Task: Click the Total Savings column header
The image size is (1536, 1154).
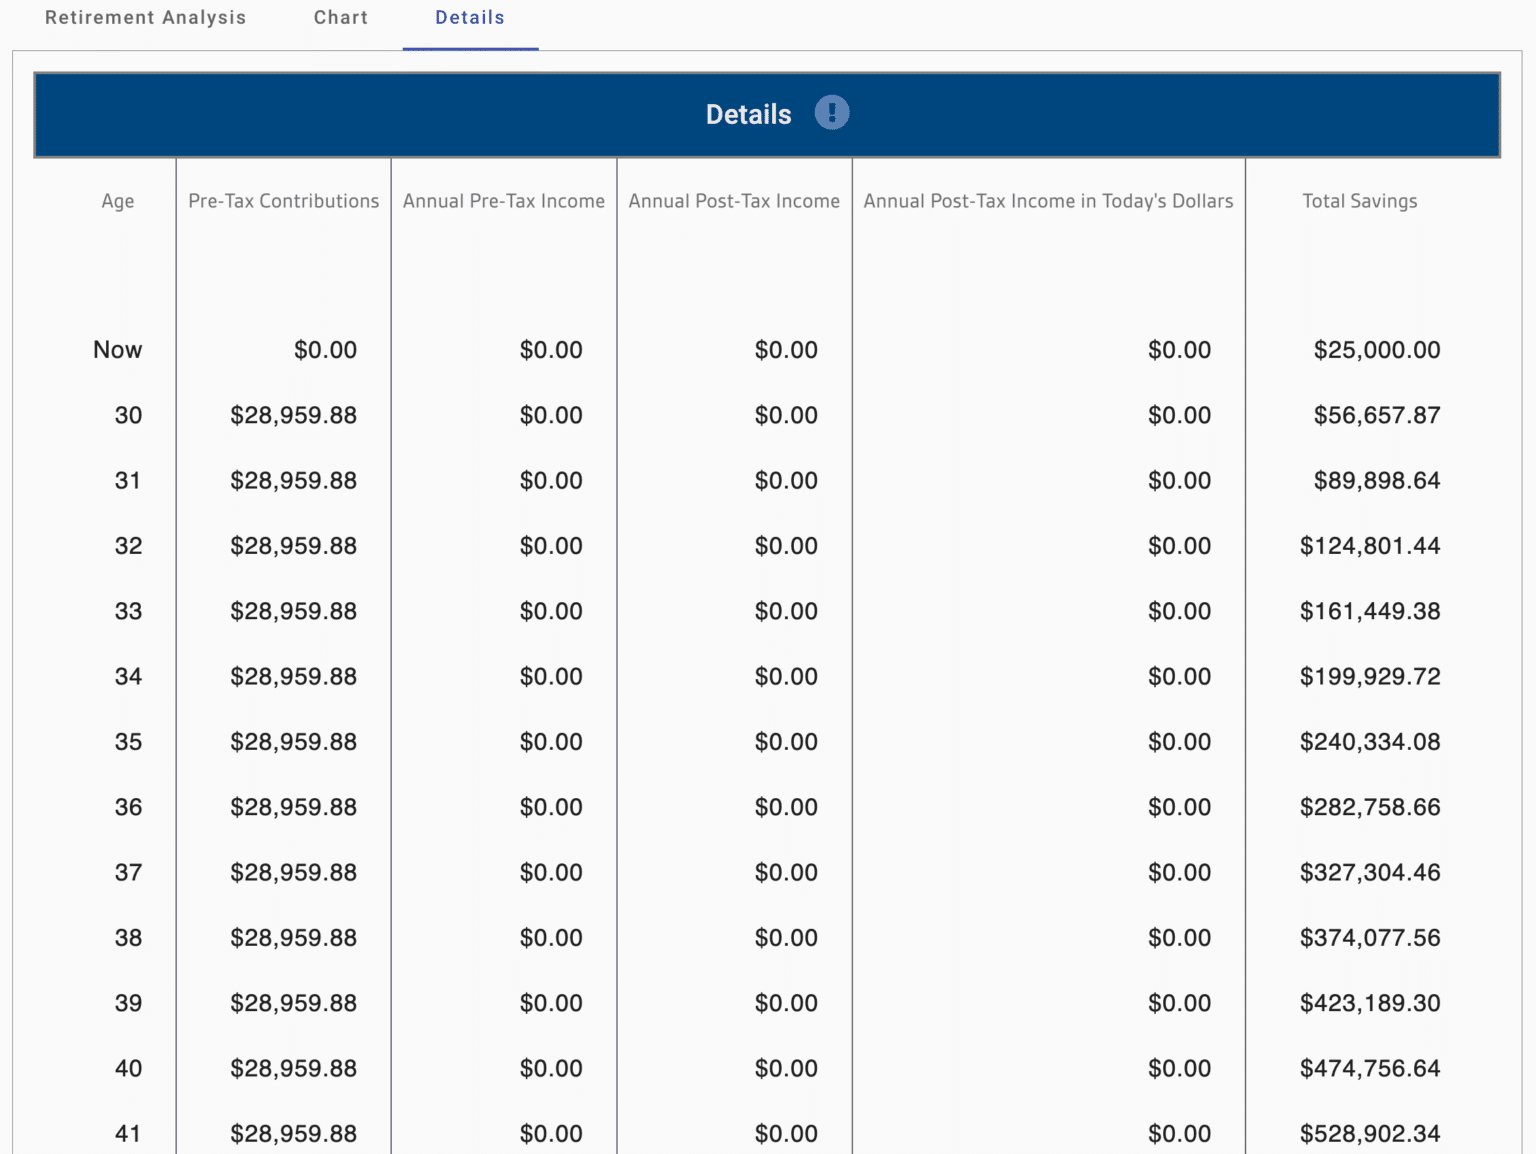Action: (1359, 201)
